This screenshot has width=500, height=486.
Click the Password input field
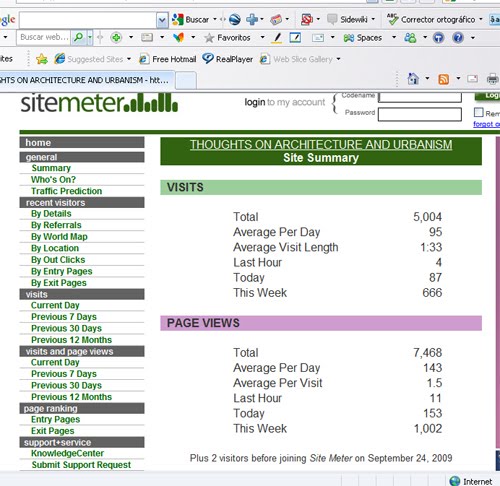coord(420,114)
